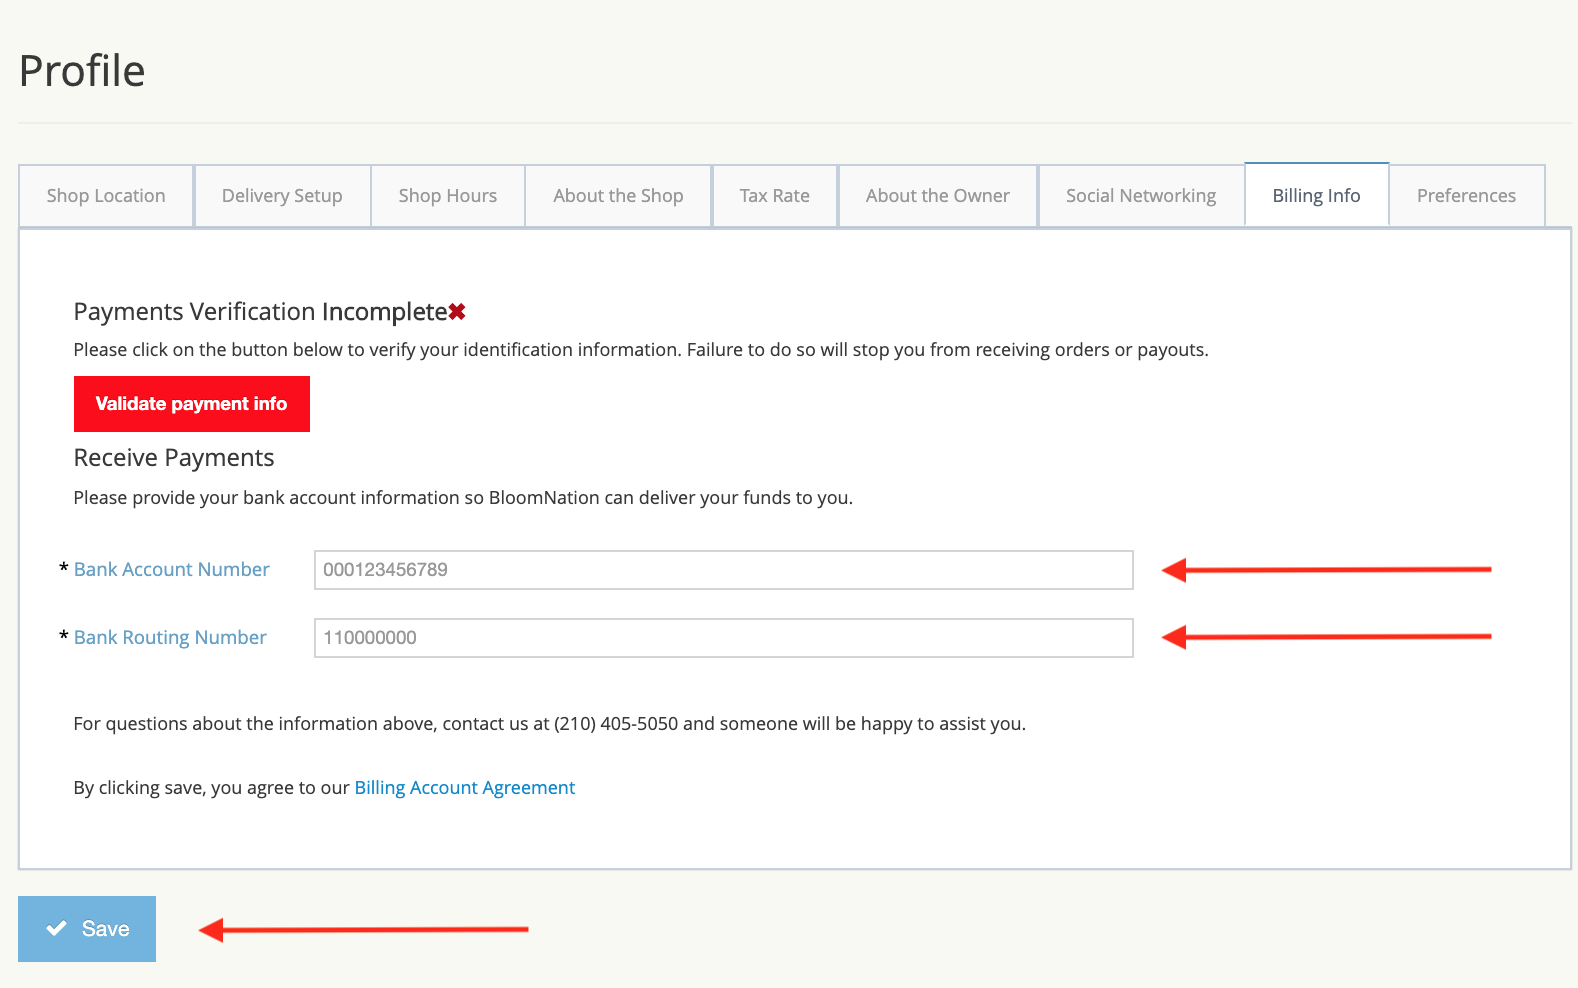Open the Preferences tab

click(x=1467, y=196)
